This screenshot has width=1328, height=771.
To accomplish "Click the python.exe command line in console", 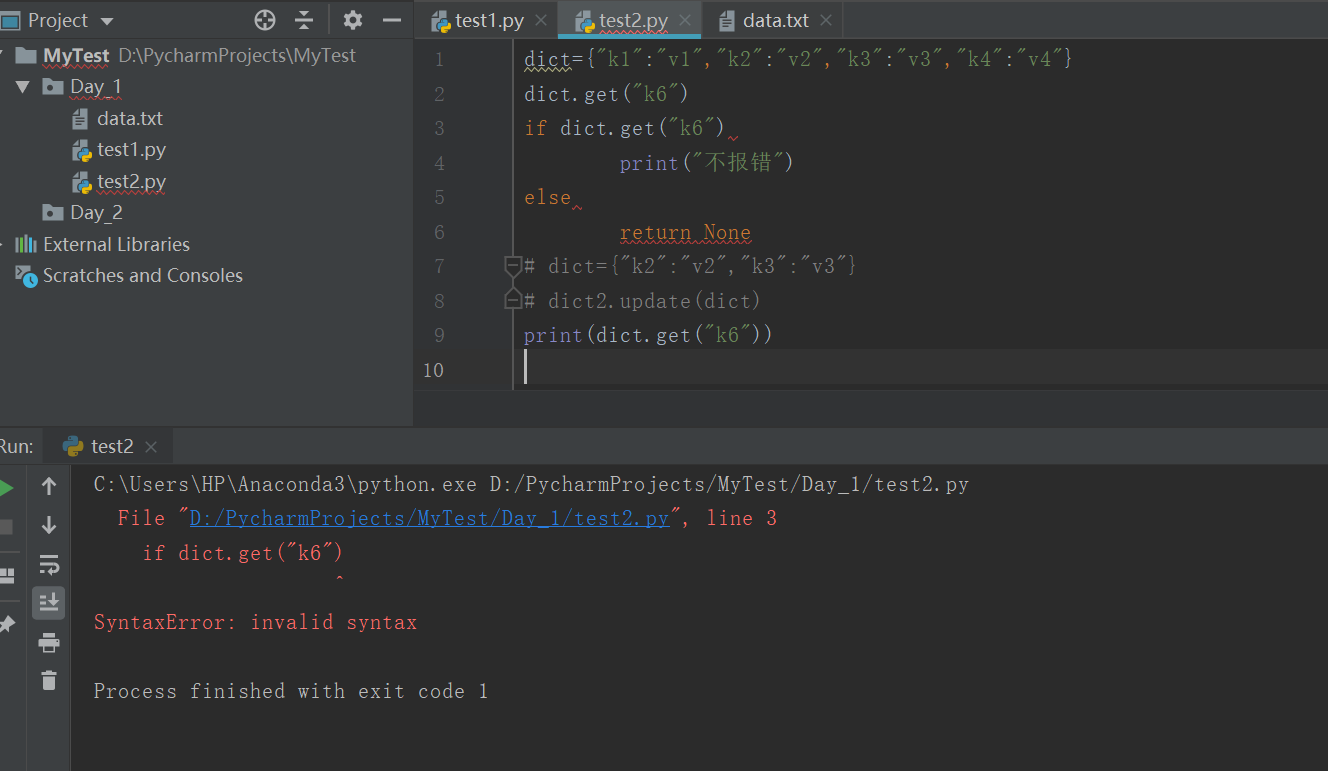I will pyautogui.click(x=531, y=484).
